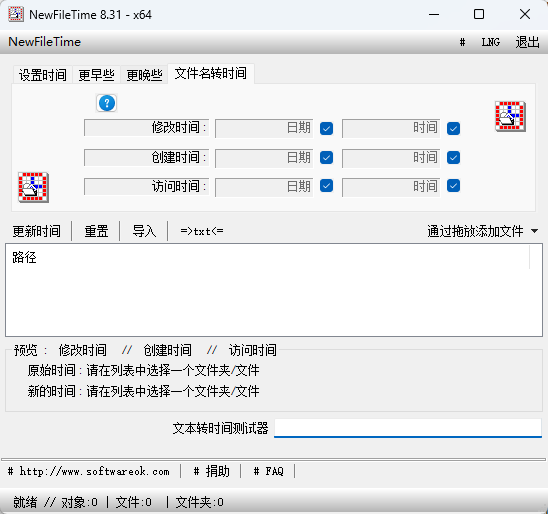
Task: Click the 路径 column header
Action: [268, 257]
